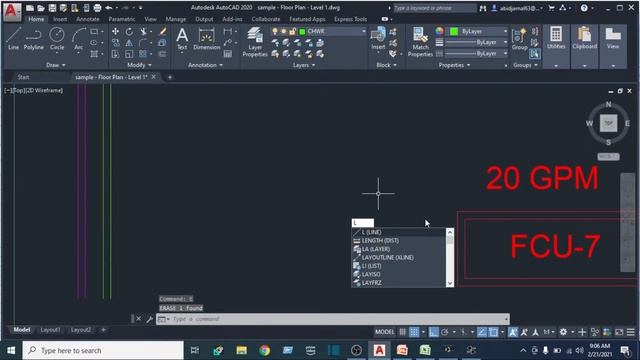Open the Insert ribbon tab

[x=60, y=19]
